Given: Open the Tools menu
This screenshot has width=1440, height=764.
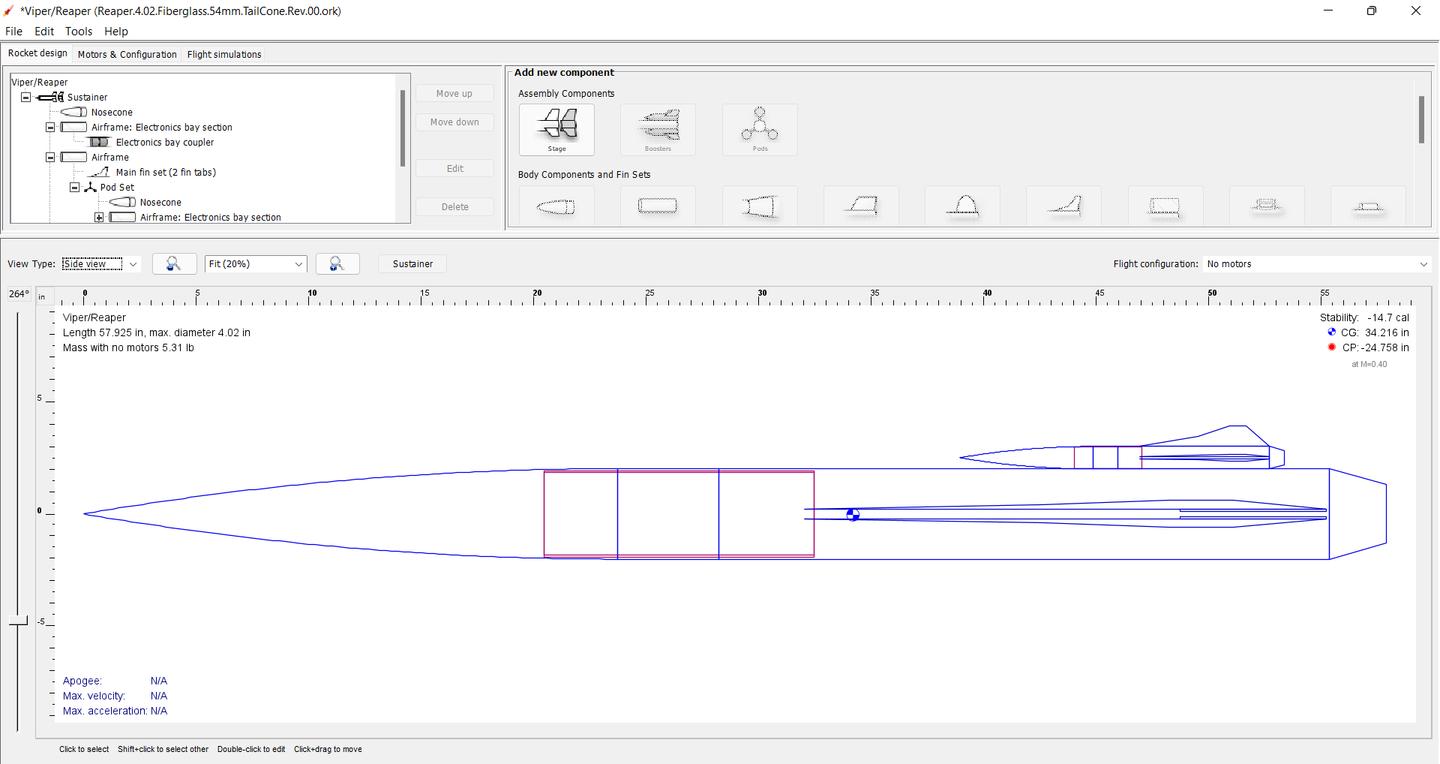Looking at the screenshot, I should tap(78, 31).
